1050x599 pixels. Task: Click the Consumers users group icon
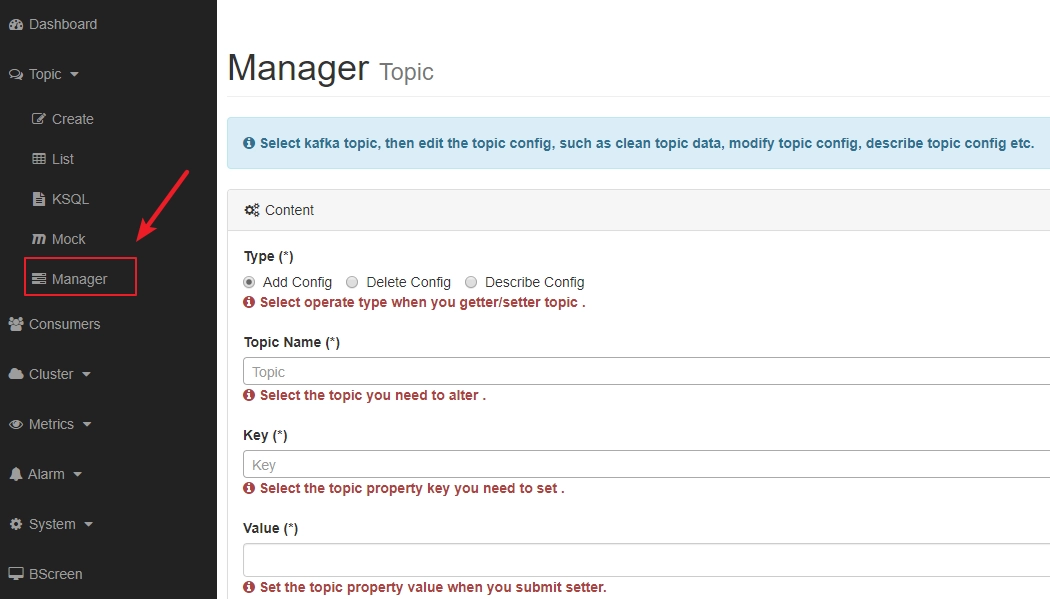[16, 324]
